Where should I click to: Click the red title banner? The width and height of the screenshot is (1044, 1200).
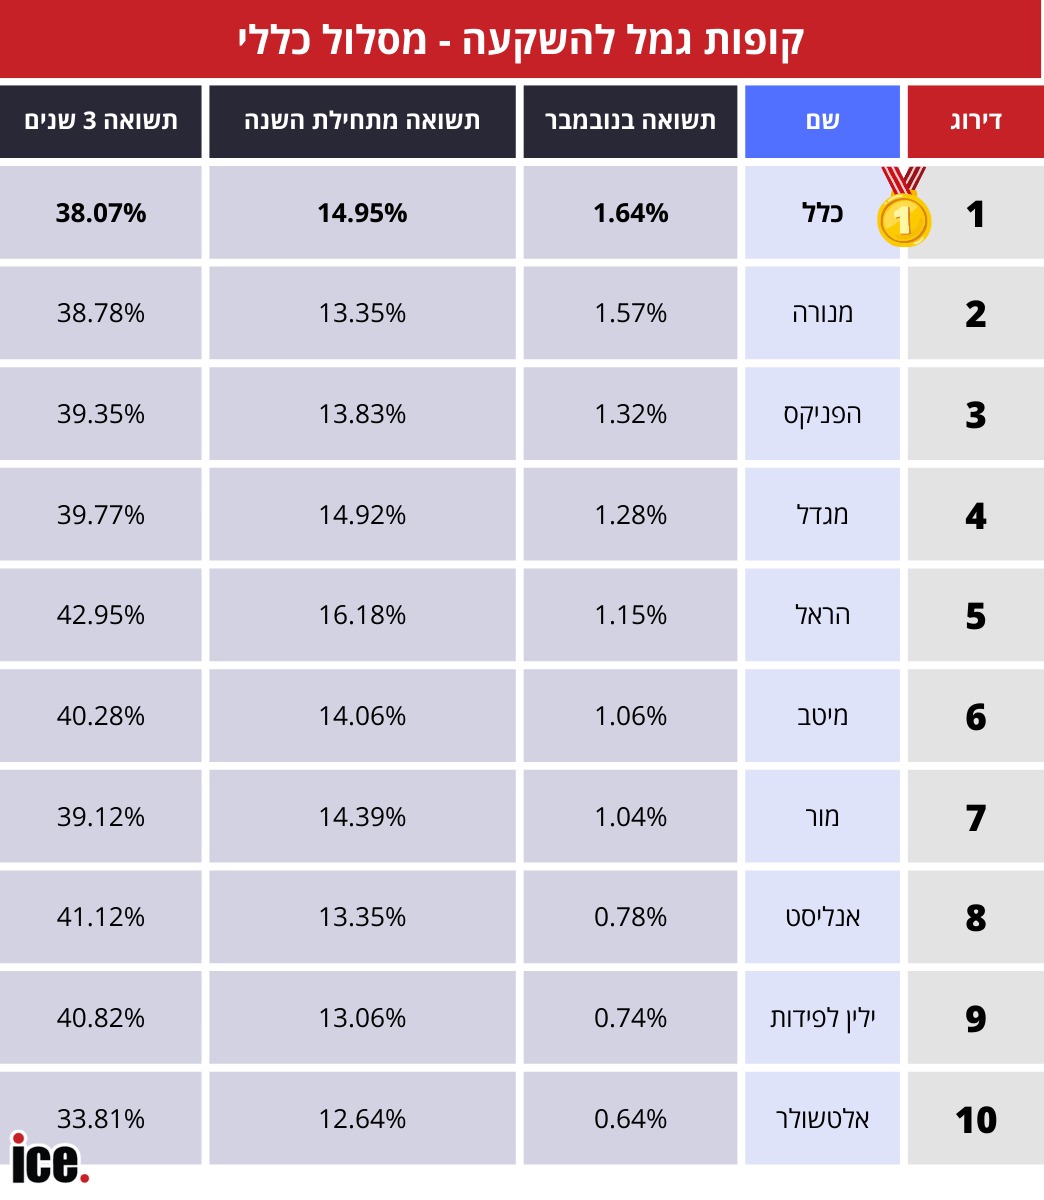[521, 40]
